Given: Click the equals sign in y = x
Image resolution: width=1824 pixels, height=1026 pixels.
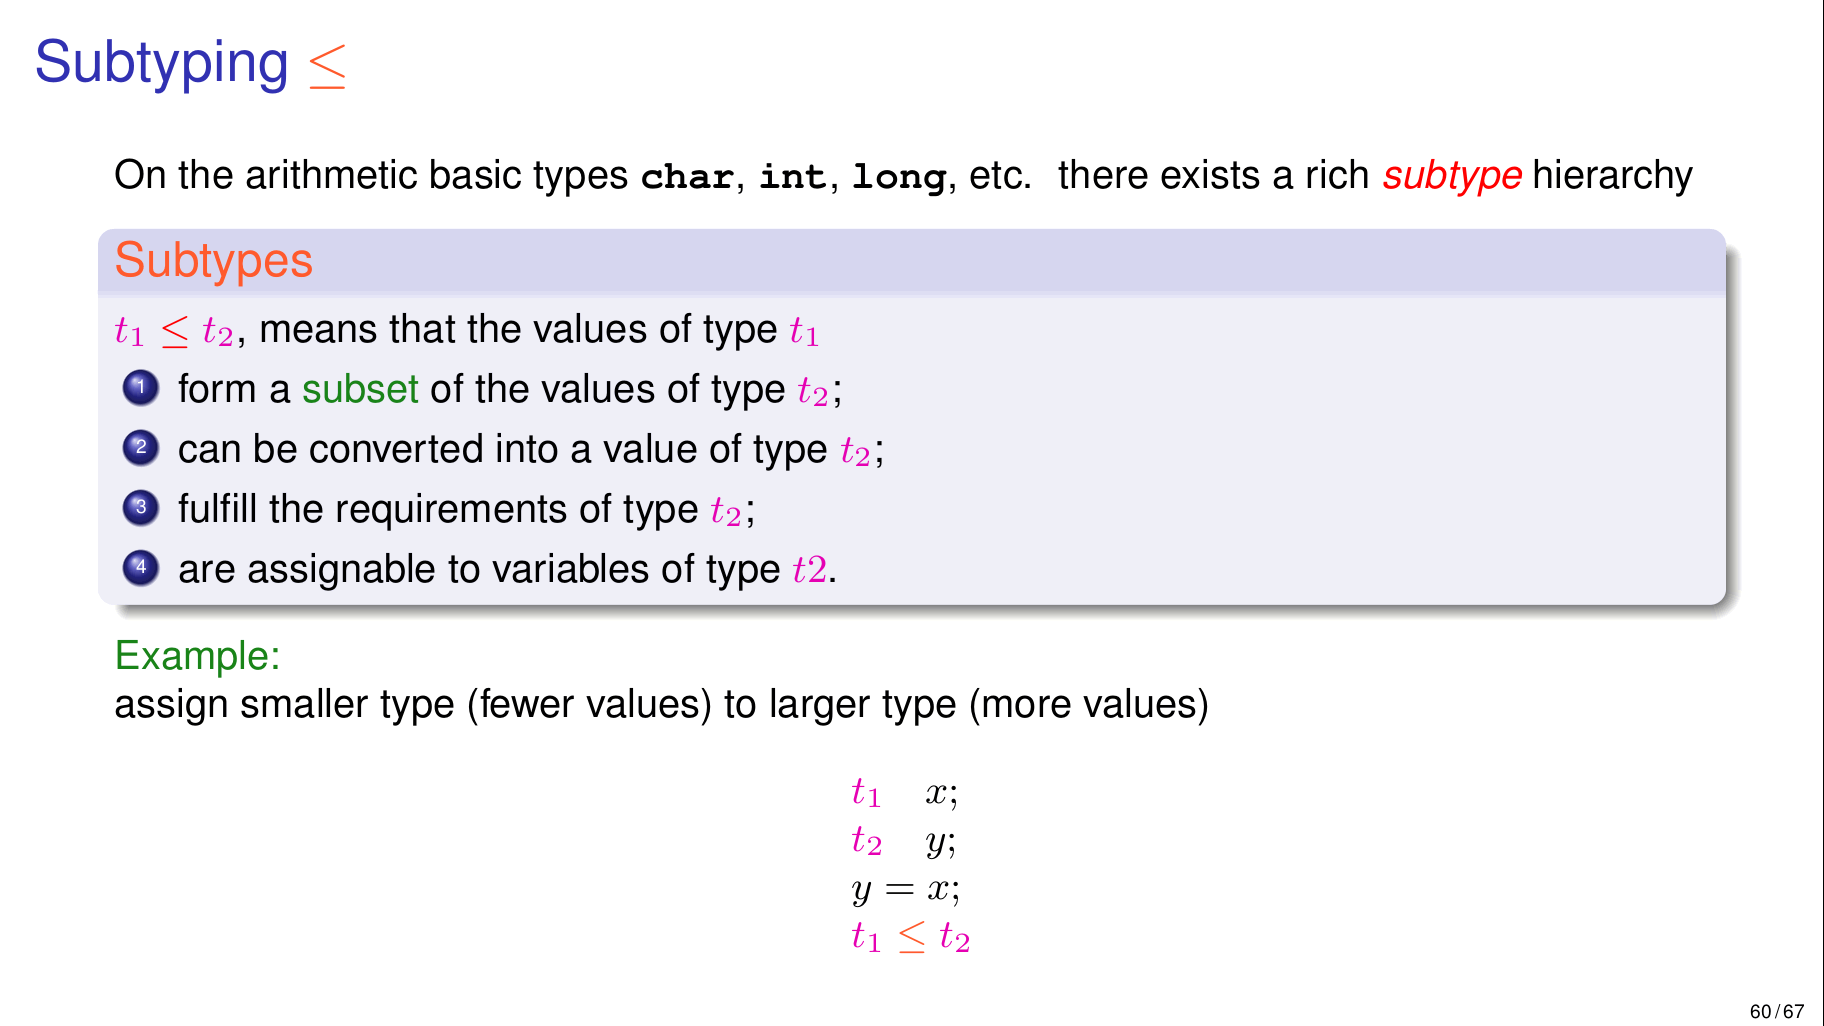Looking at the screenshot, I should pyautogui.click(x=899, y=888).
